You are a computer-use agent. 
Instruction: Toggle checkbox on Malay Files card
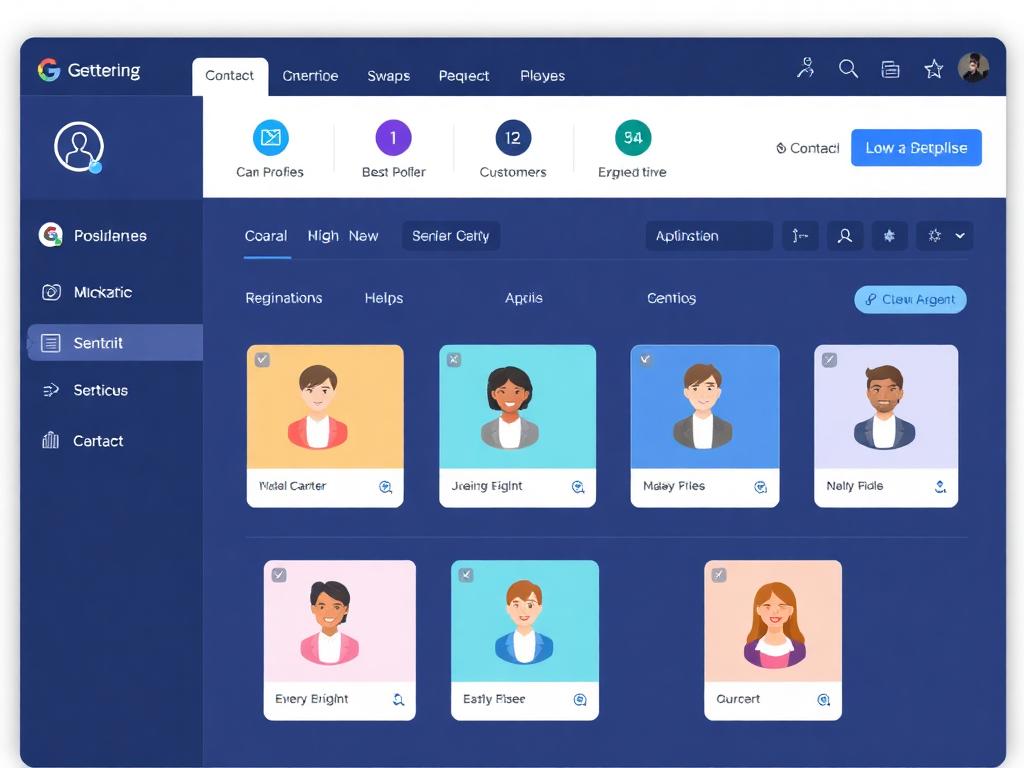645,359
